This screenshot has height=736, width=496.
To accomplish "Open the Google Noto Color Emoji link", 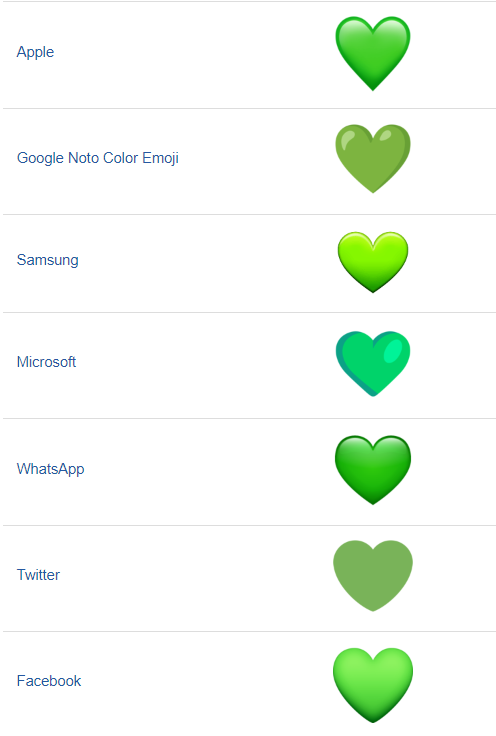I will (x=98, y=158).
